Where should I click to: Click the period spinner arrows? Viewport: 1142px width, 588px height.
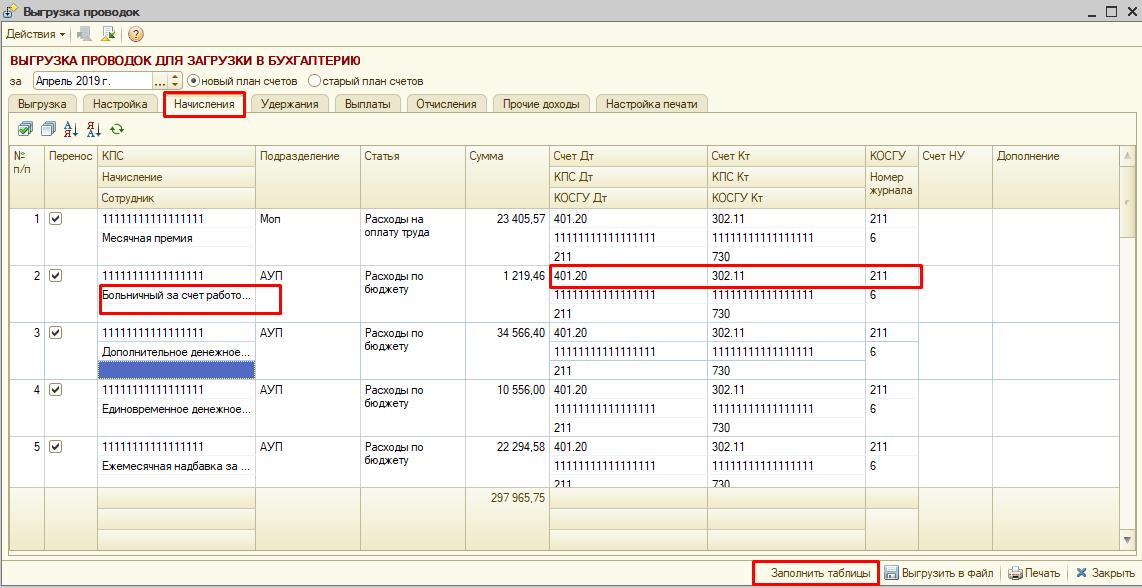(177, 81)
